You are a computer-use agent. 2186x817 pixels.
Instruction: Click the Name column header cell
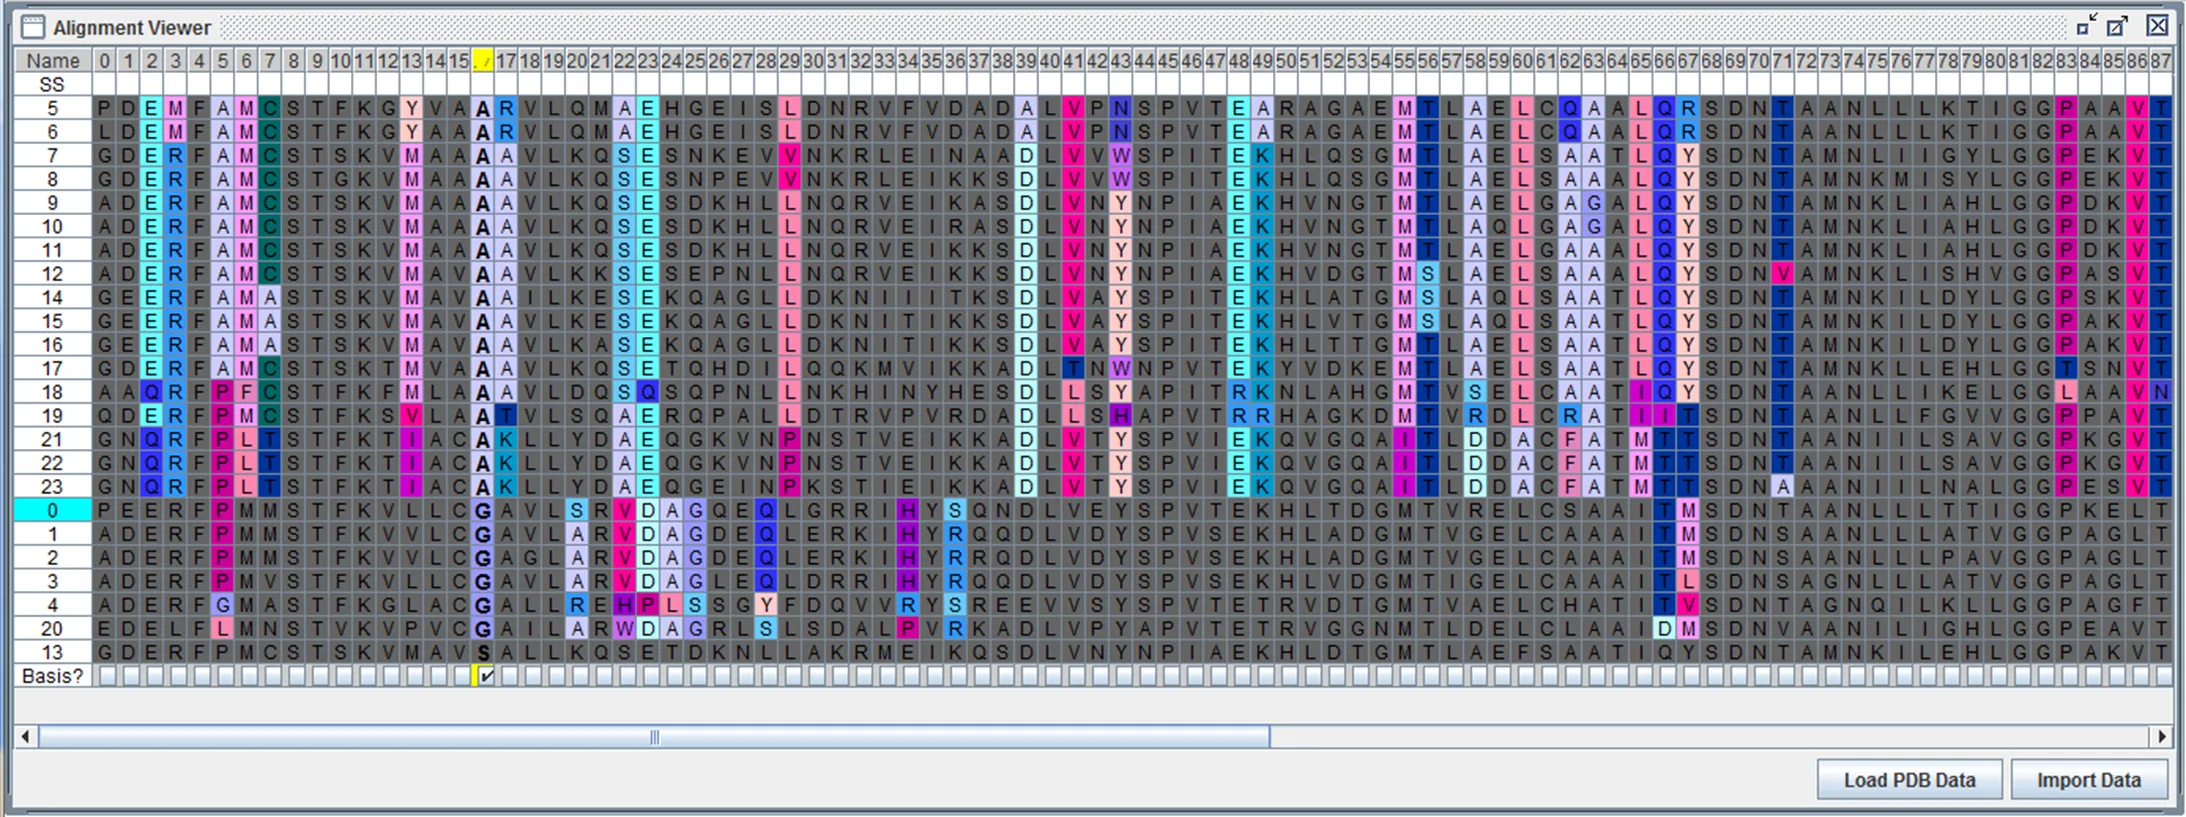click(53, 61)
